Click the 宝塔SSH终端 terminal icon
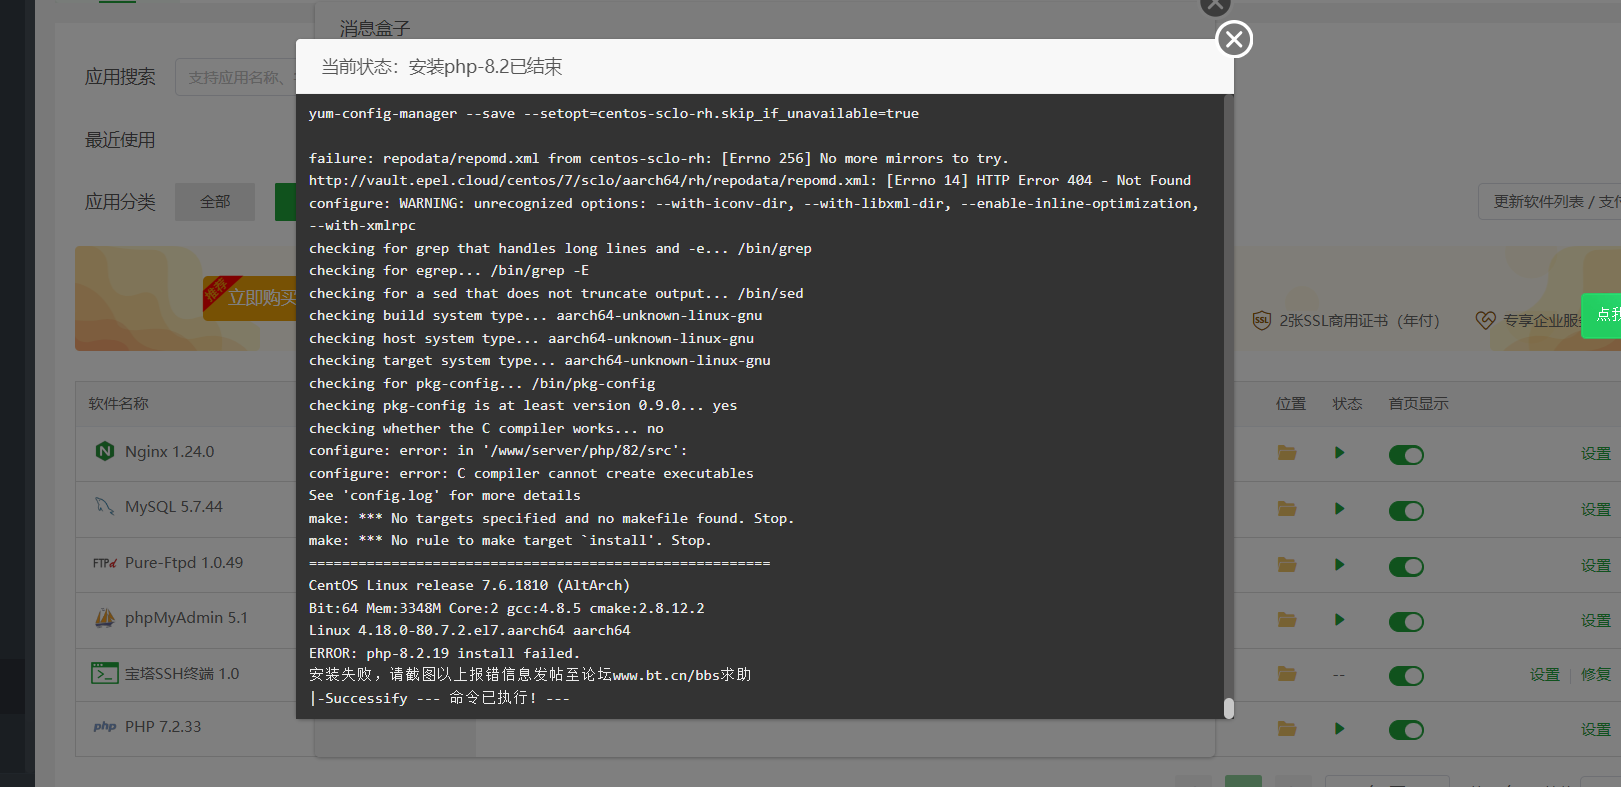This screenshot has height=787, width=1621. 105,673
